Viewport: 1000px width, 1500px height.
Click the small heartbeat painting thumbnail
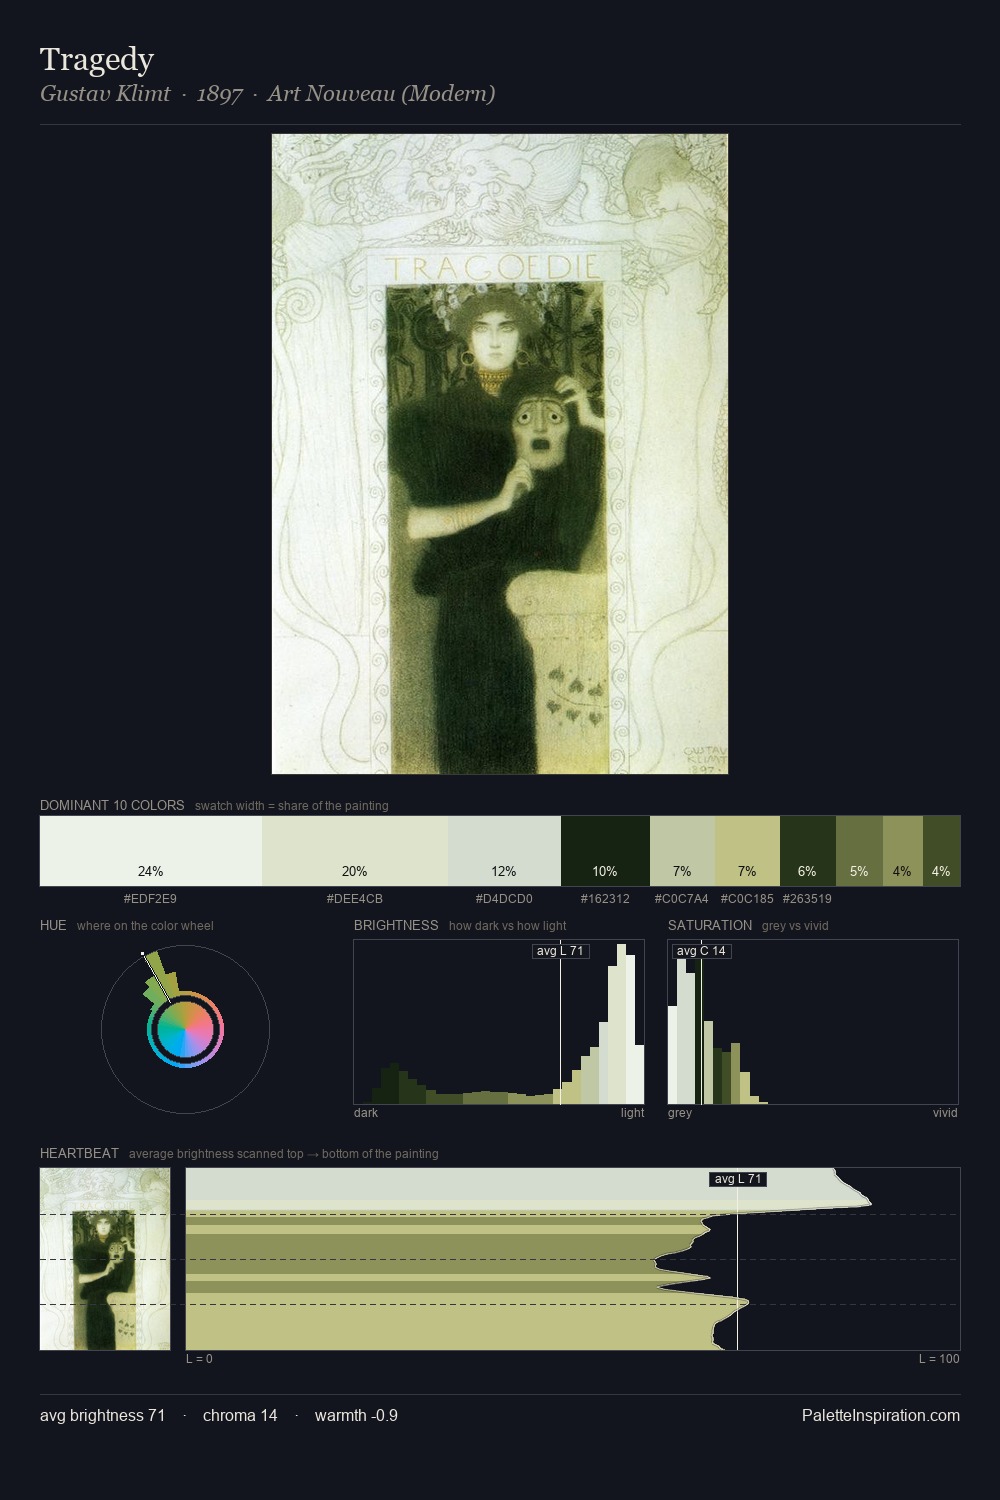105,1259
